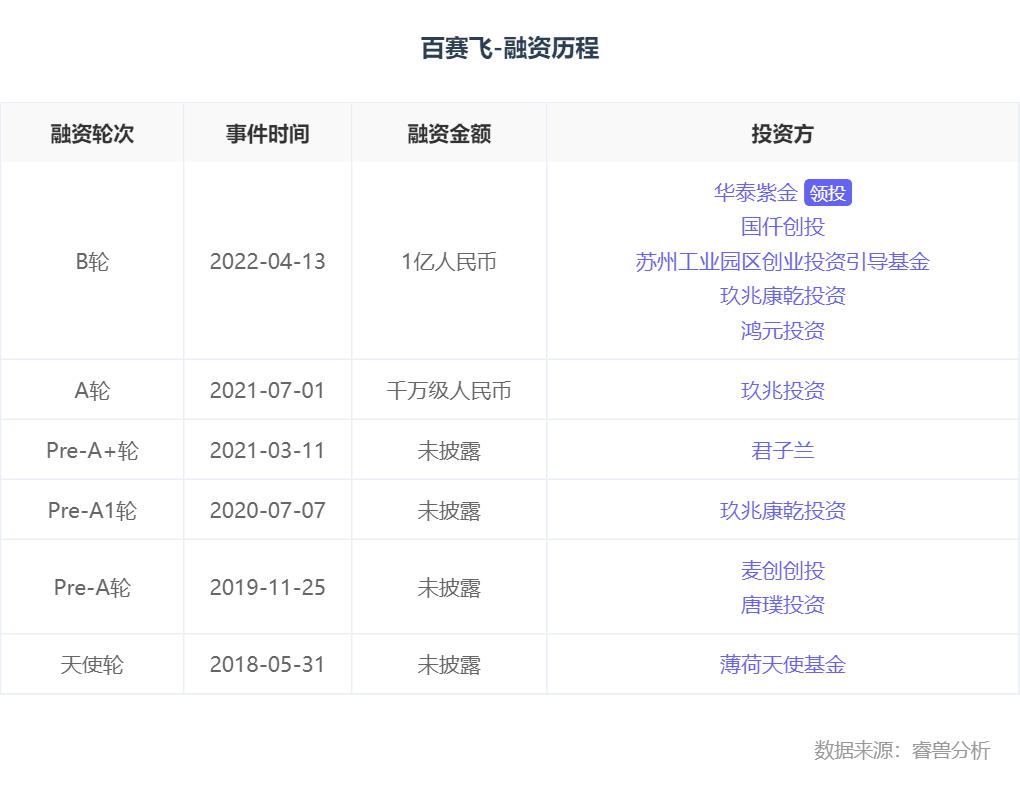The width and height of the screenshot is (1020, 804).
Task: Open 玖兆康乾投资 link in the Pre-A1轮 row
Action: [x=783, y=511]
